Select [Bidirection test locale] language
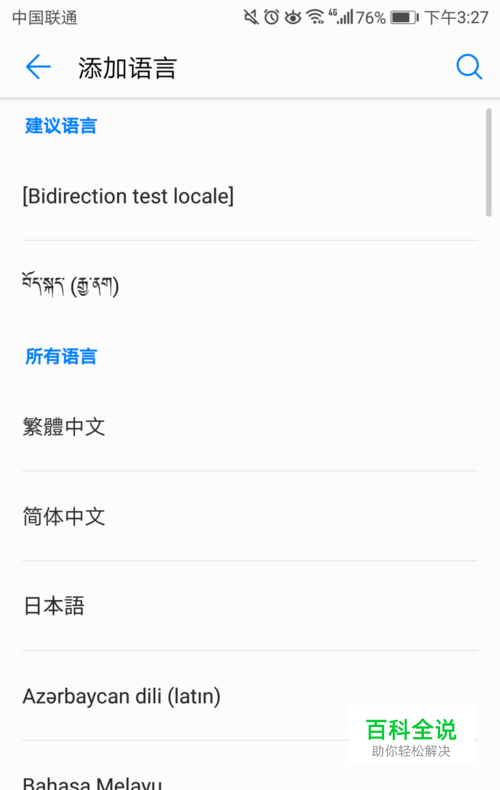 point(250,196)
